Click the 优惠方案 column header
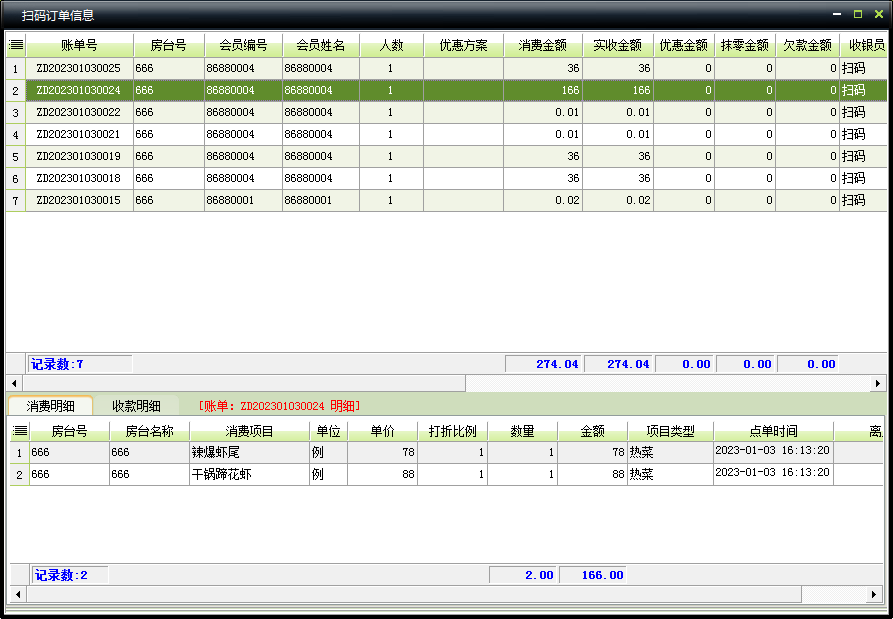 [x=464, y=45]
